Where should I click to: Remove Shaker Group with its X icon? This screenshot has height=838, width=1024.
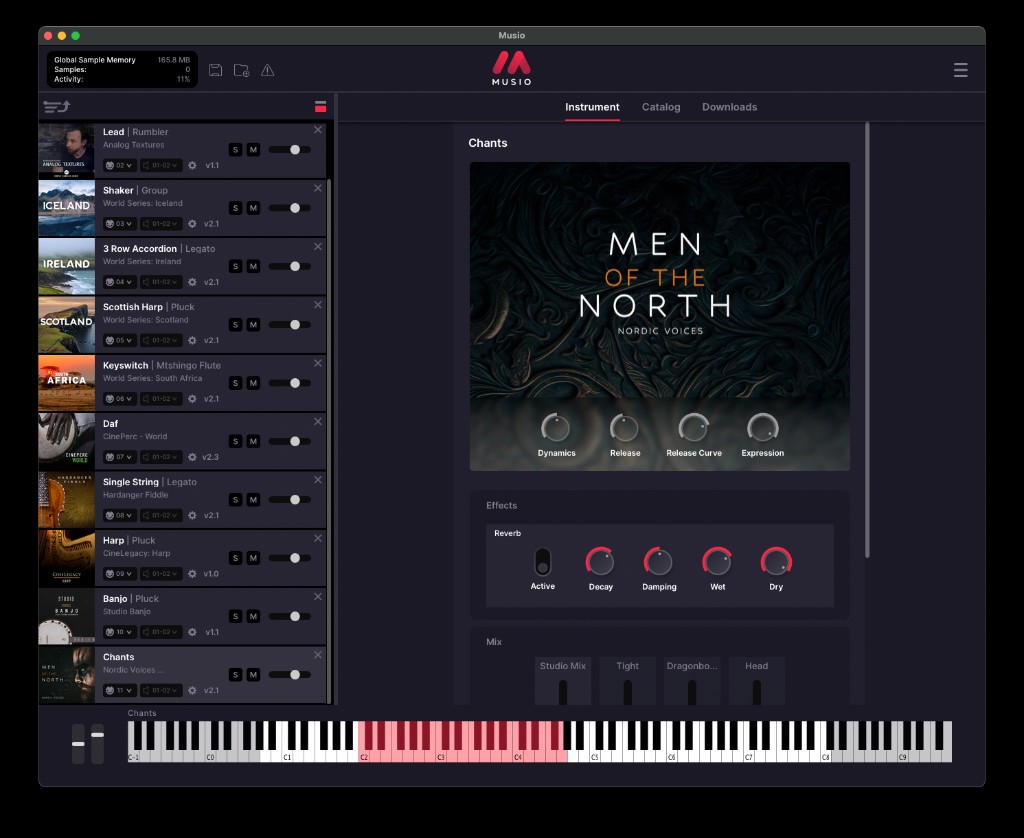[318, 188]
